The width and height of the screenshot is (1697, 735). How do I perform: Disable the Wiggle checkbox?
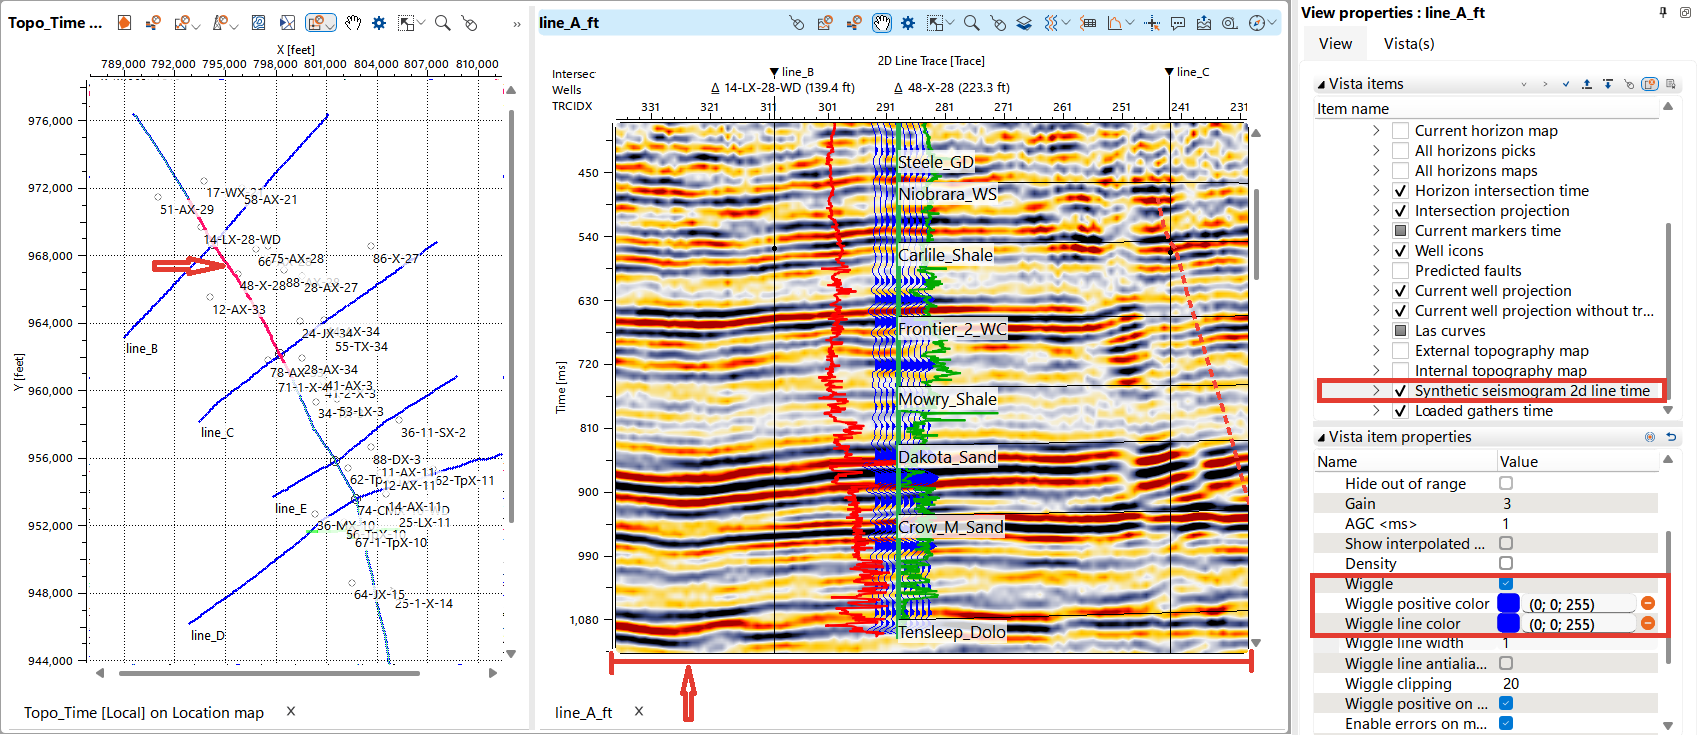1506,583
